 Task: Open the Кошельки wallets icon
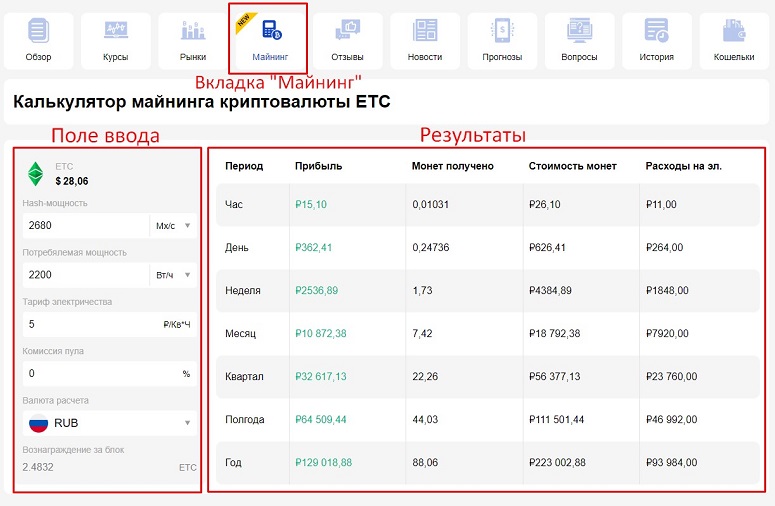click(734, 31)
